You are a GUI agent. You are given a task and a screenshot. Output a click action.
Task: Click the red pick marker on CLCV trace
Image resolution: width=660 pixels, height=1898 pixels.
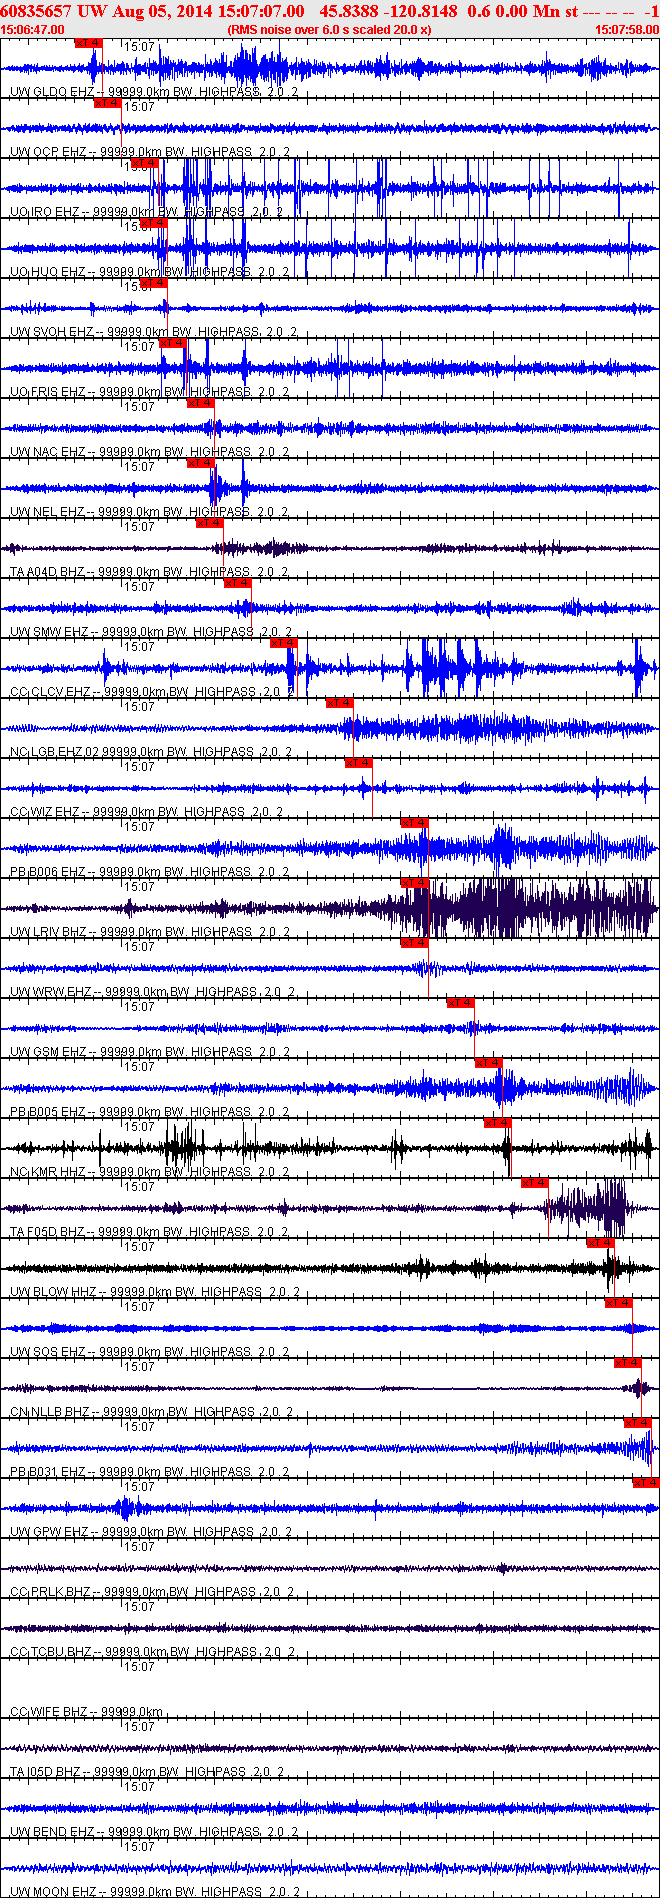(x=284, y=643)
